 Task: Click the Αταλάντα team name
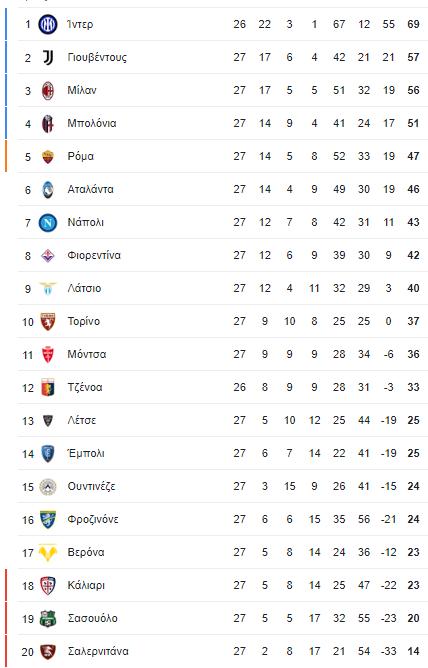click(90, 189)
